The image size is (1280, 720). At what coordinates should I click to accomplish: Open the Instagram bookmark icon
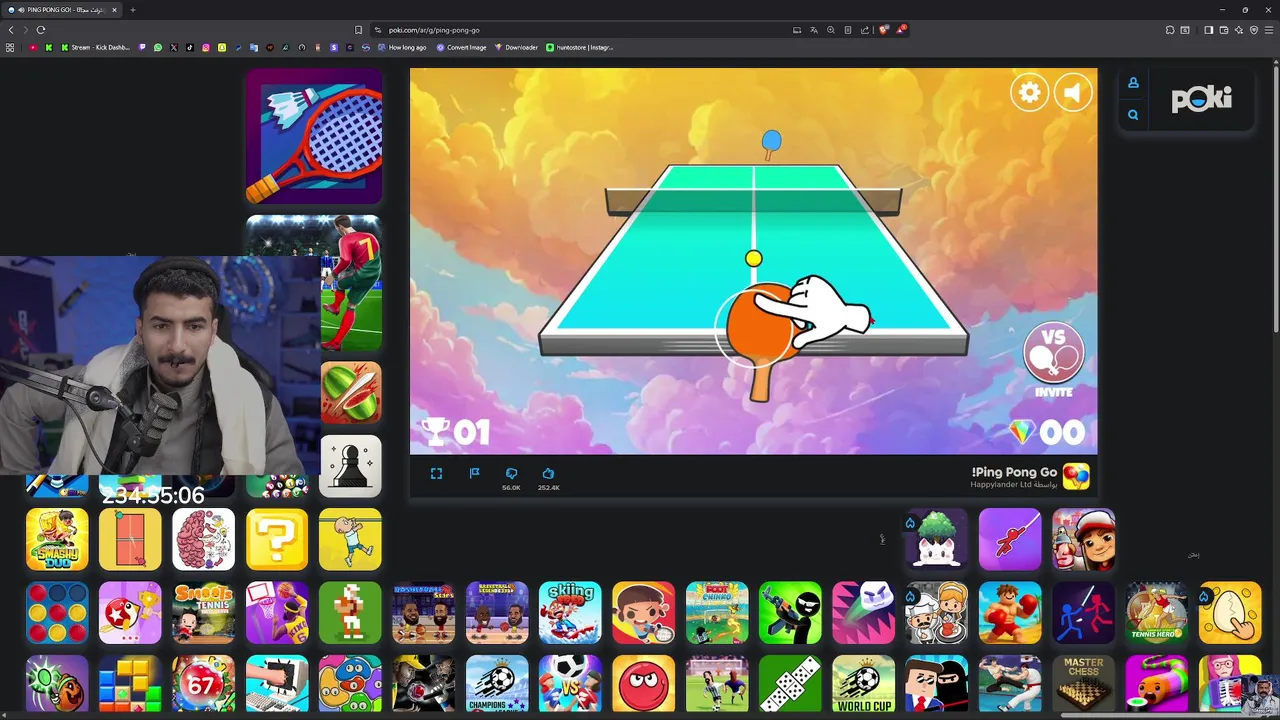(x=206, y=47)
